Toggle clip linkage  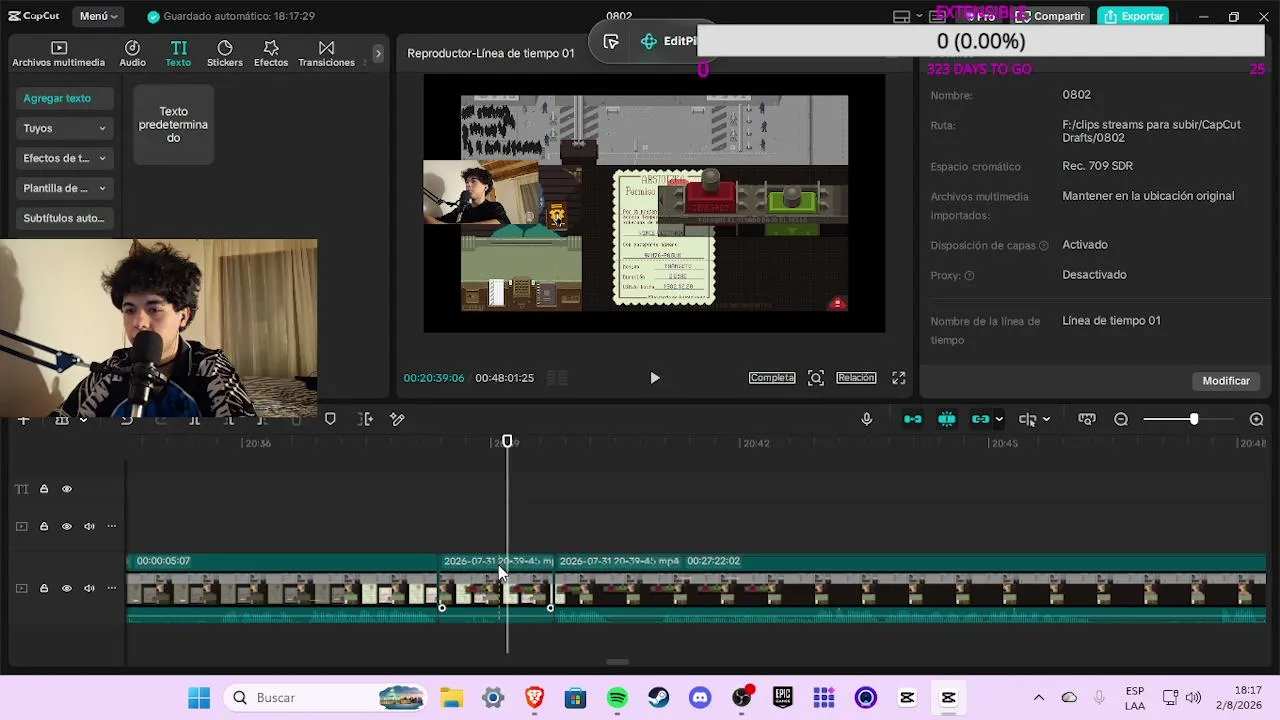(x=980, y=419)
